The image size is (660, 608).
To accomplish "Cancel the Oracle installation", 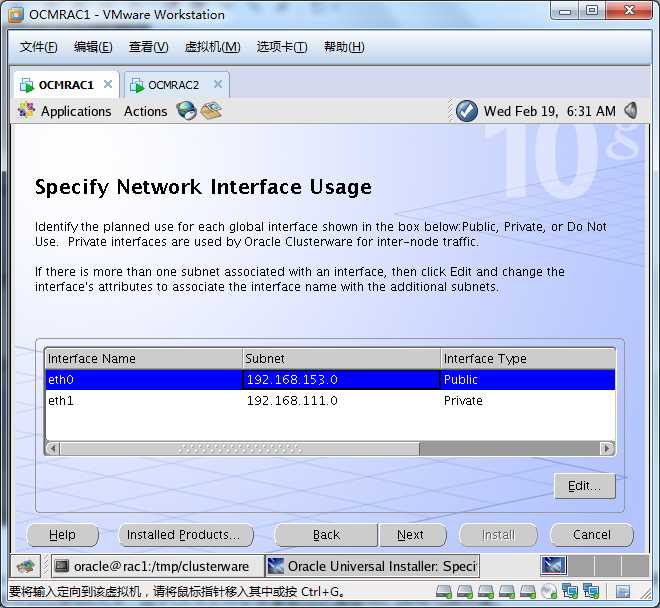I will click(x=591, y=535).
